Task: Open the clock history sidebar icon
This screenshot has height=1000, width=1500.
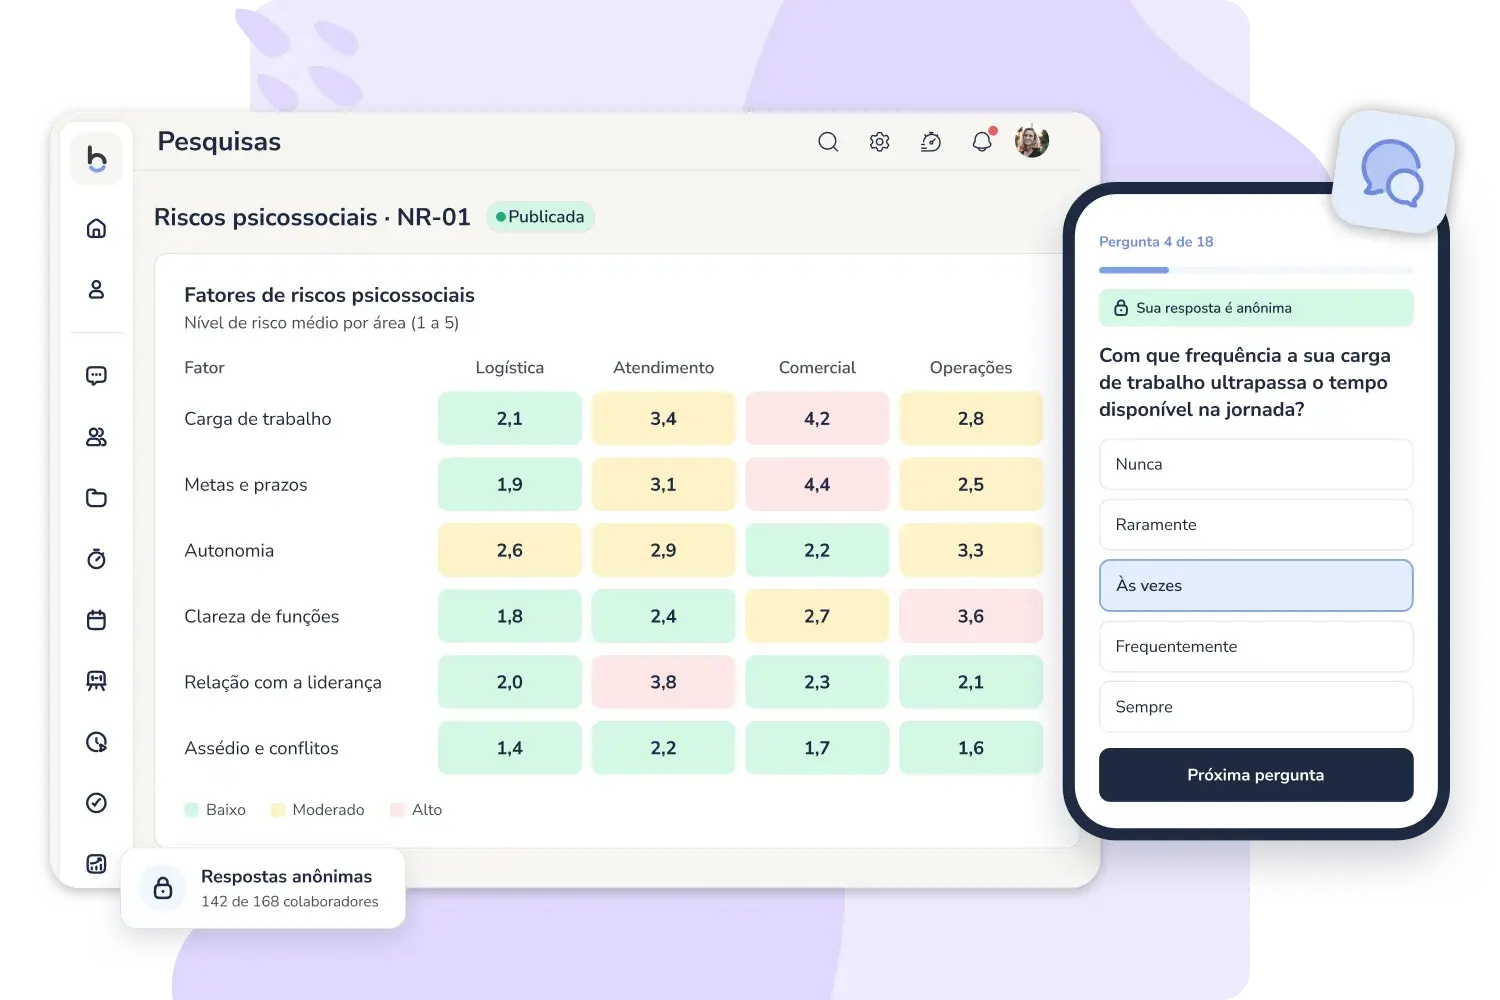Action: click(x=97, y=742)
